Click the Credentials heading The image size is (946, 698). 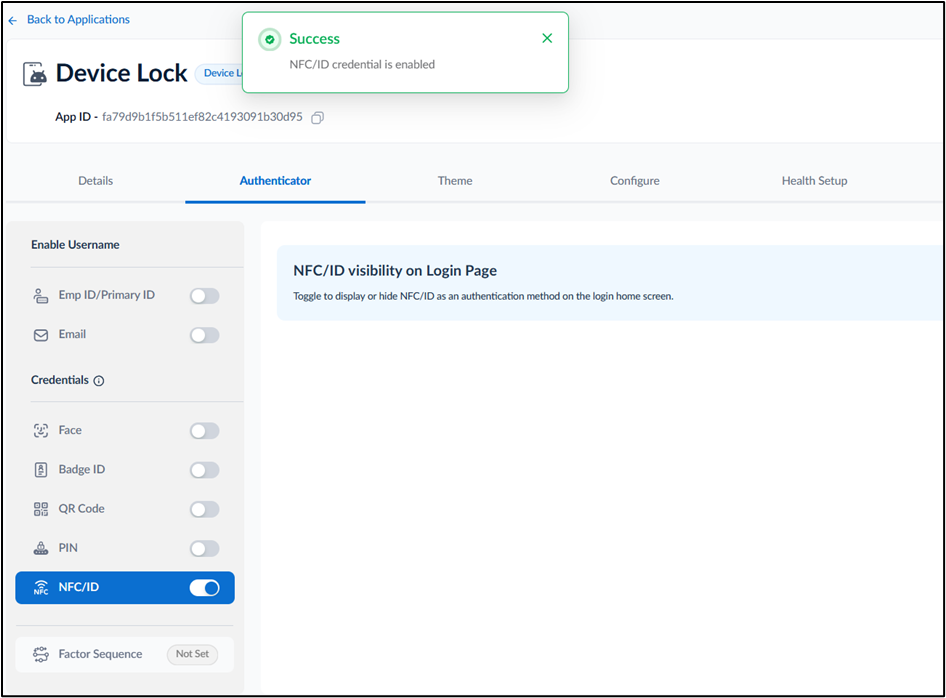60,380
